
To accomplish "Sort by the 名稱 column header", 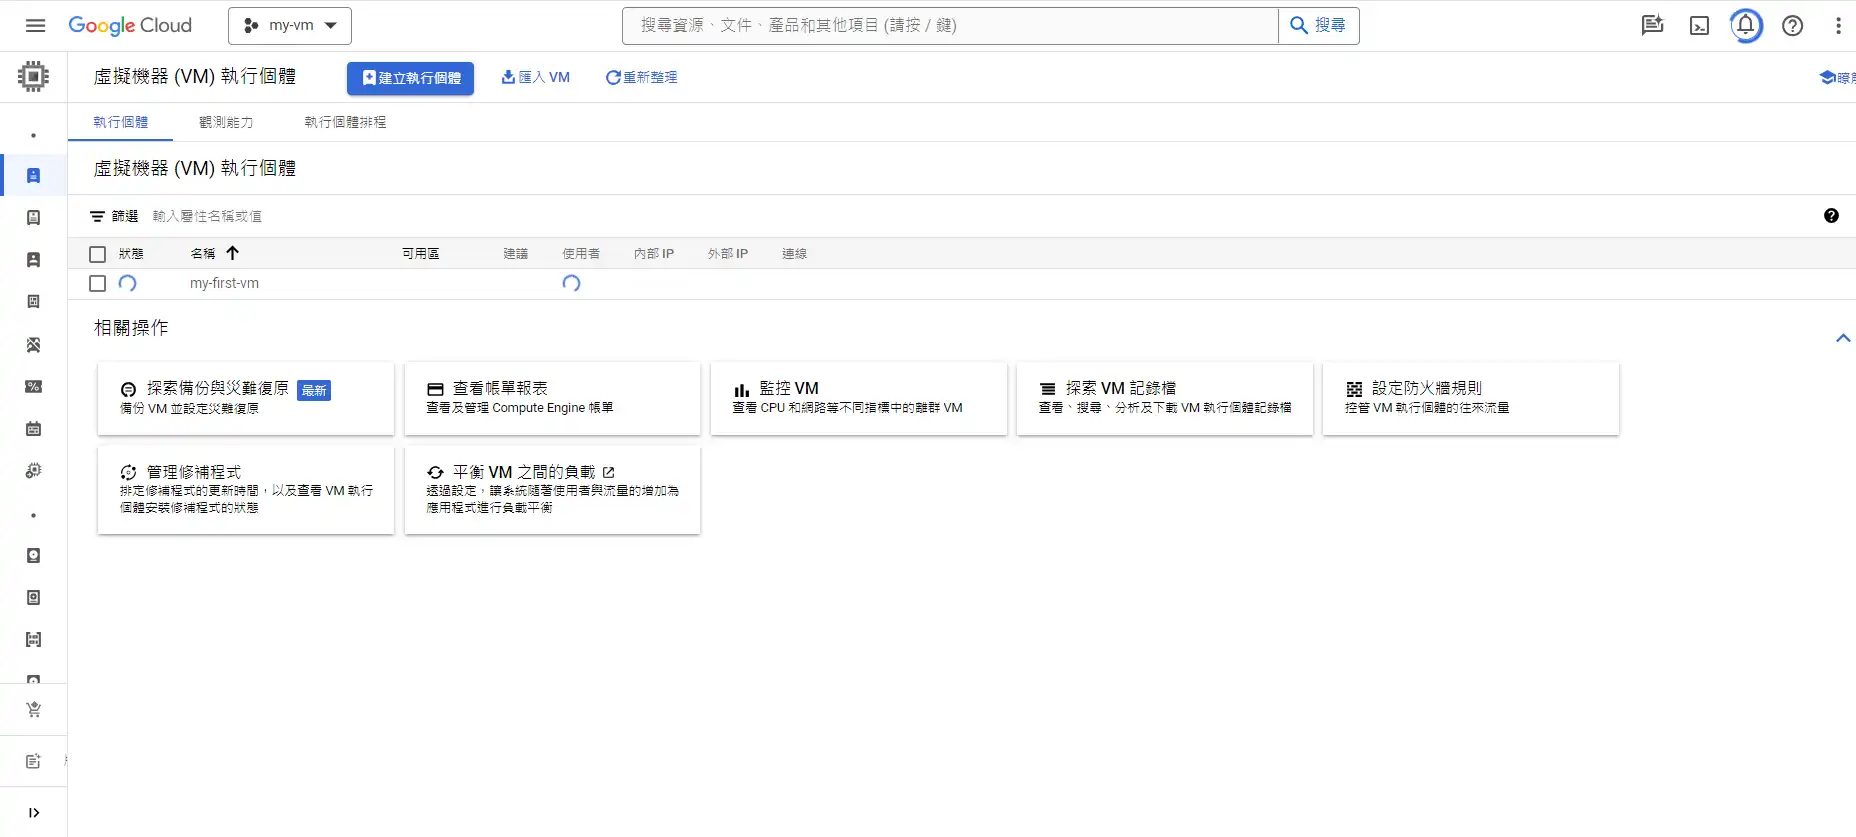I will [x=203, y=254].
